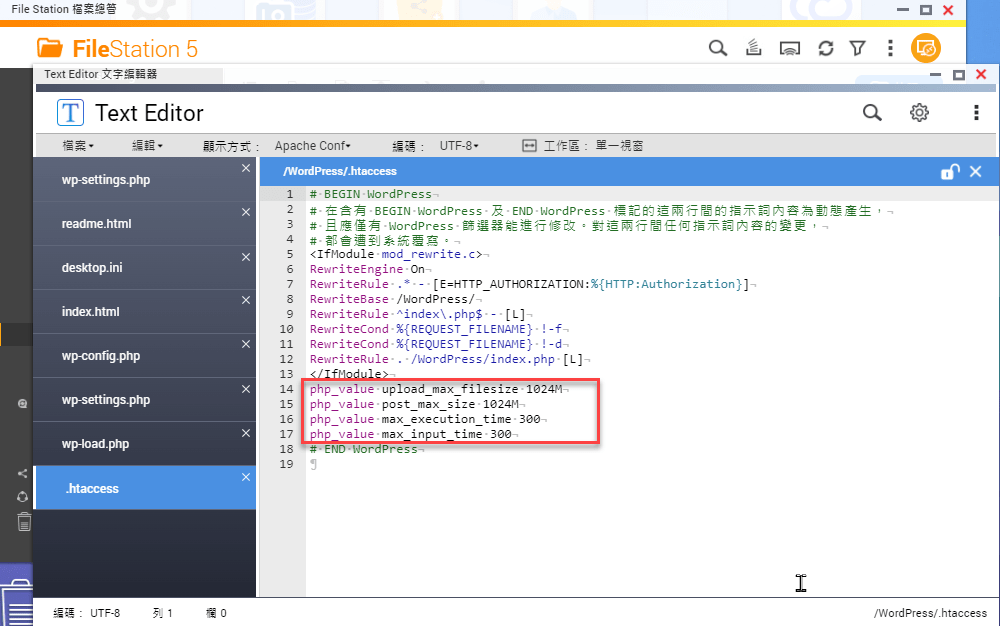Expand the UTF-8 encoding dropdown
1000x626 pixels.
459,146
